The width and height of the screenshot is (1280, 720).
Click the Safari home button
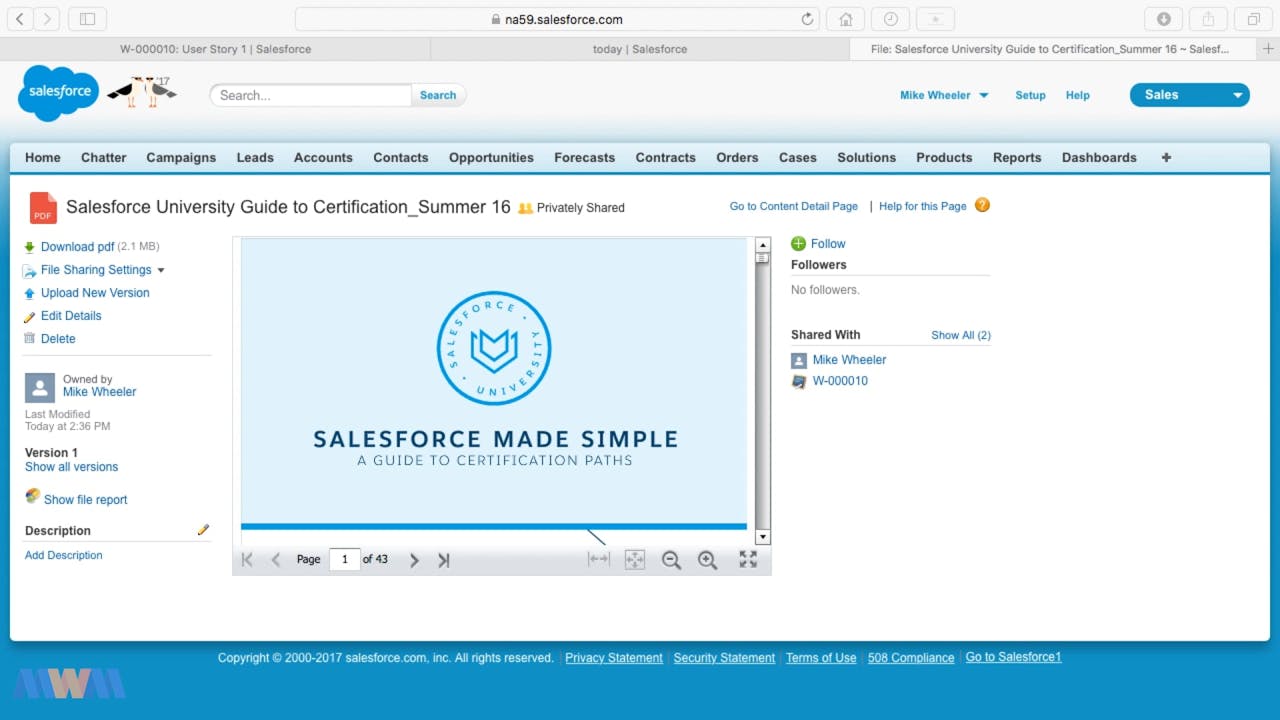click(x=846, y=19)
